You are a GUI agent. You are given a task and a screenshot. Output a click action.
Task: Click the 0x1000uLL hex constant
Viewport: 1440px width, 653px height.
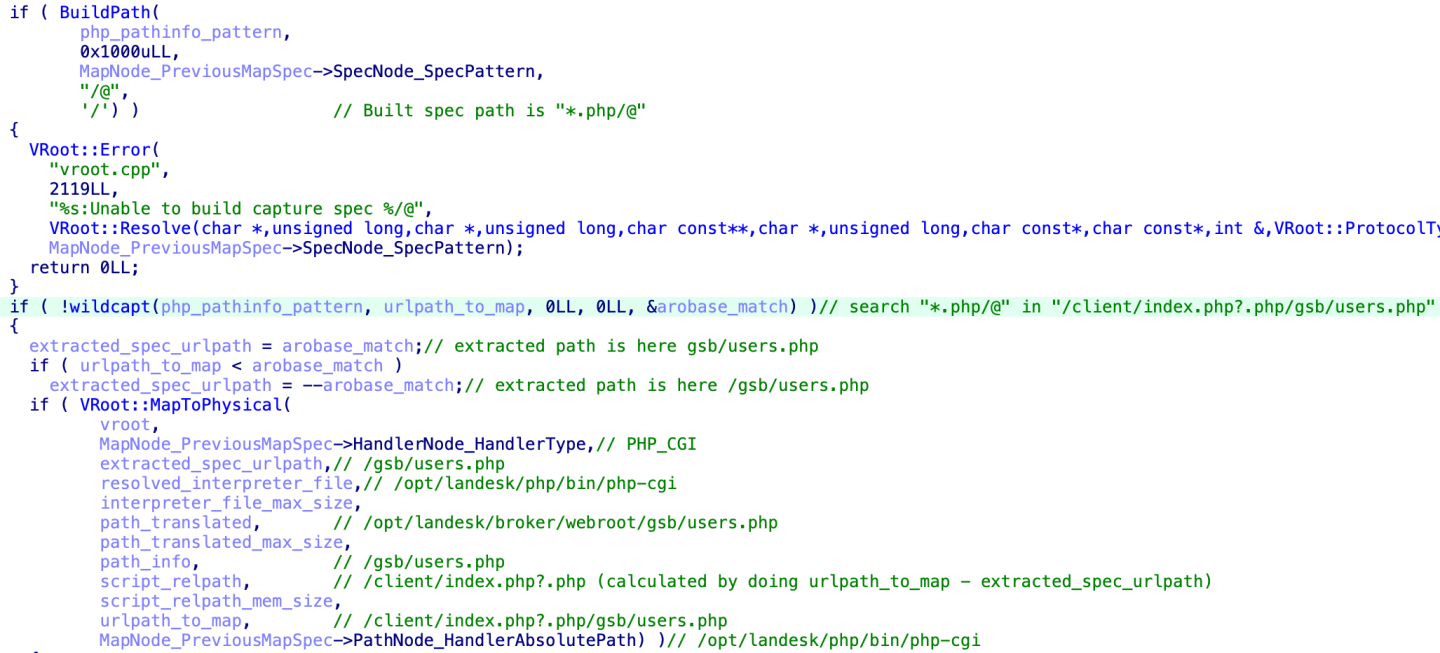tap(123, 51)
